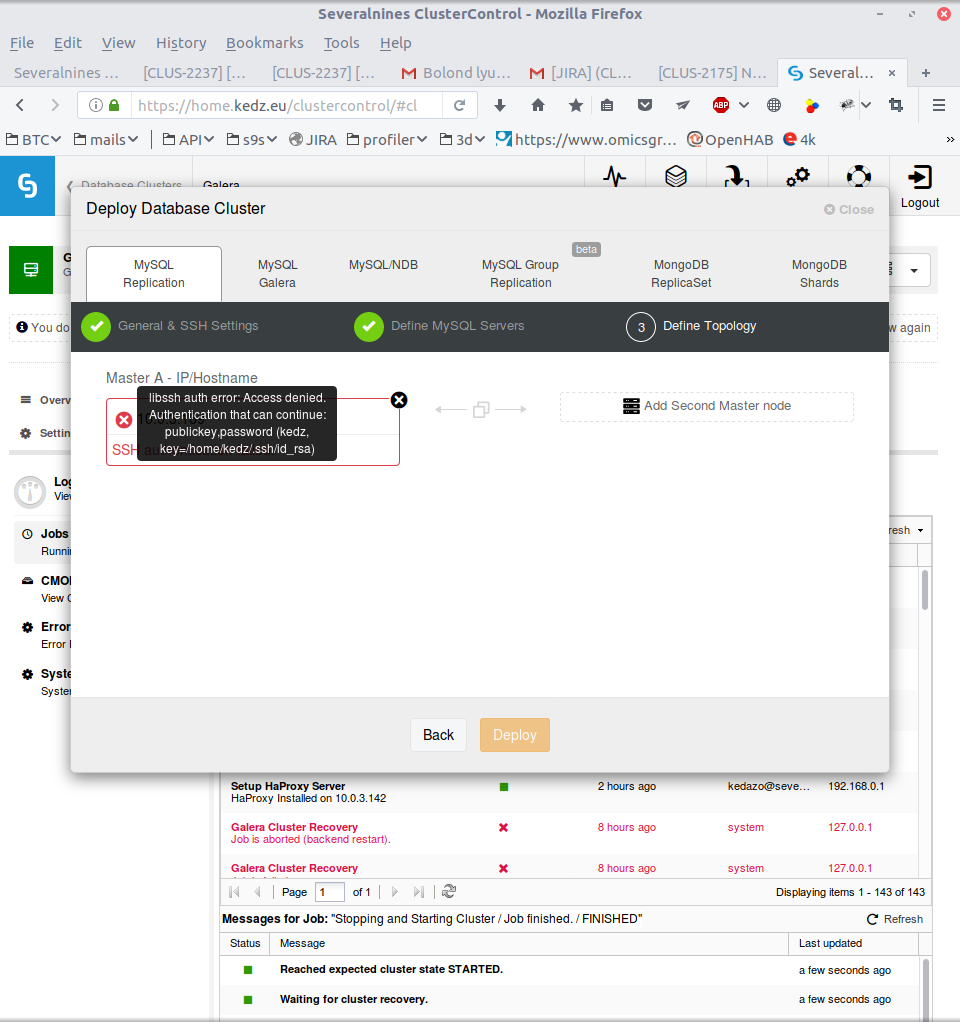Viewport: 960px width, 1022px height.
Task: Close the Deploy Database Cluster dialog
Action: click(x=849, y=210)
